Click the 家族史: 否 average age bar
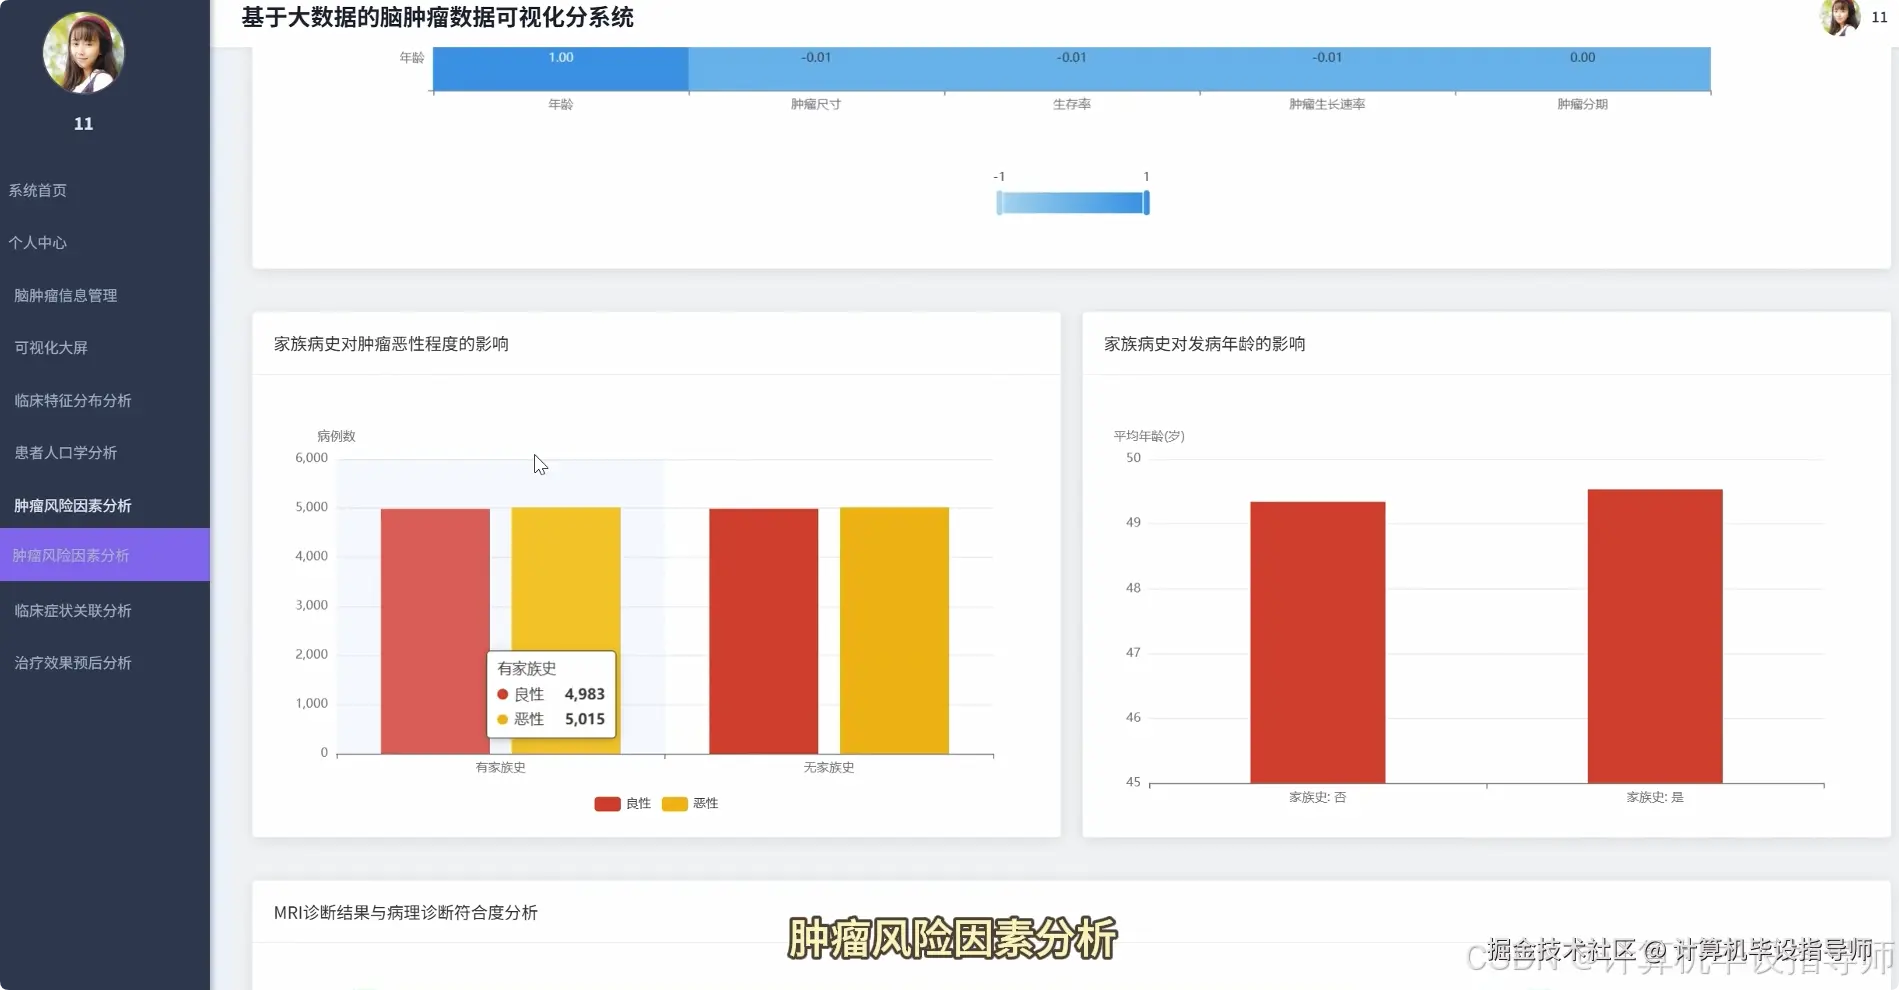 pos(1318,642)
